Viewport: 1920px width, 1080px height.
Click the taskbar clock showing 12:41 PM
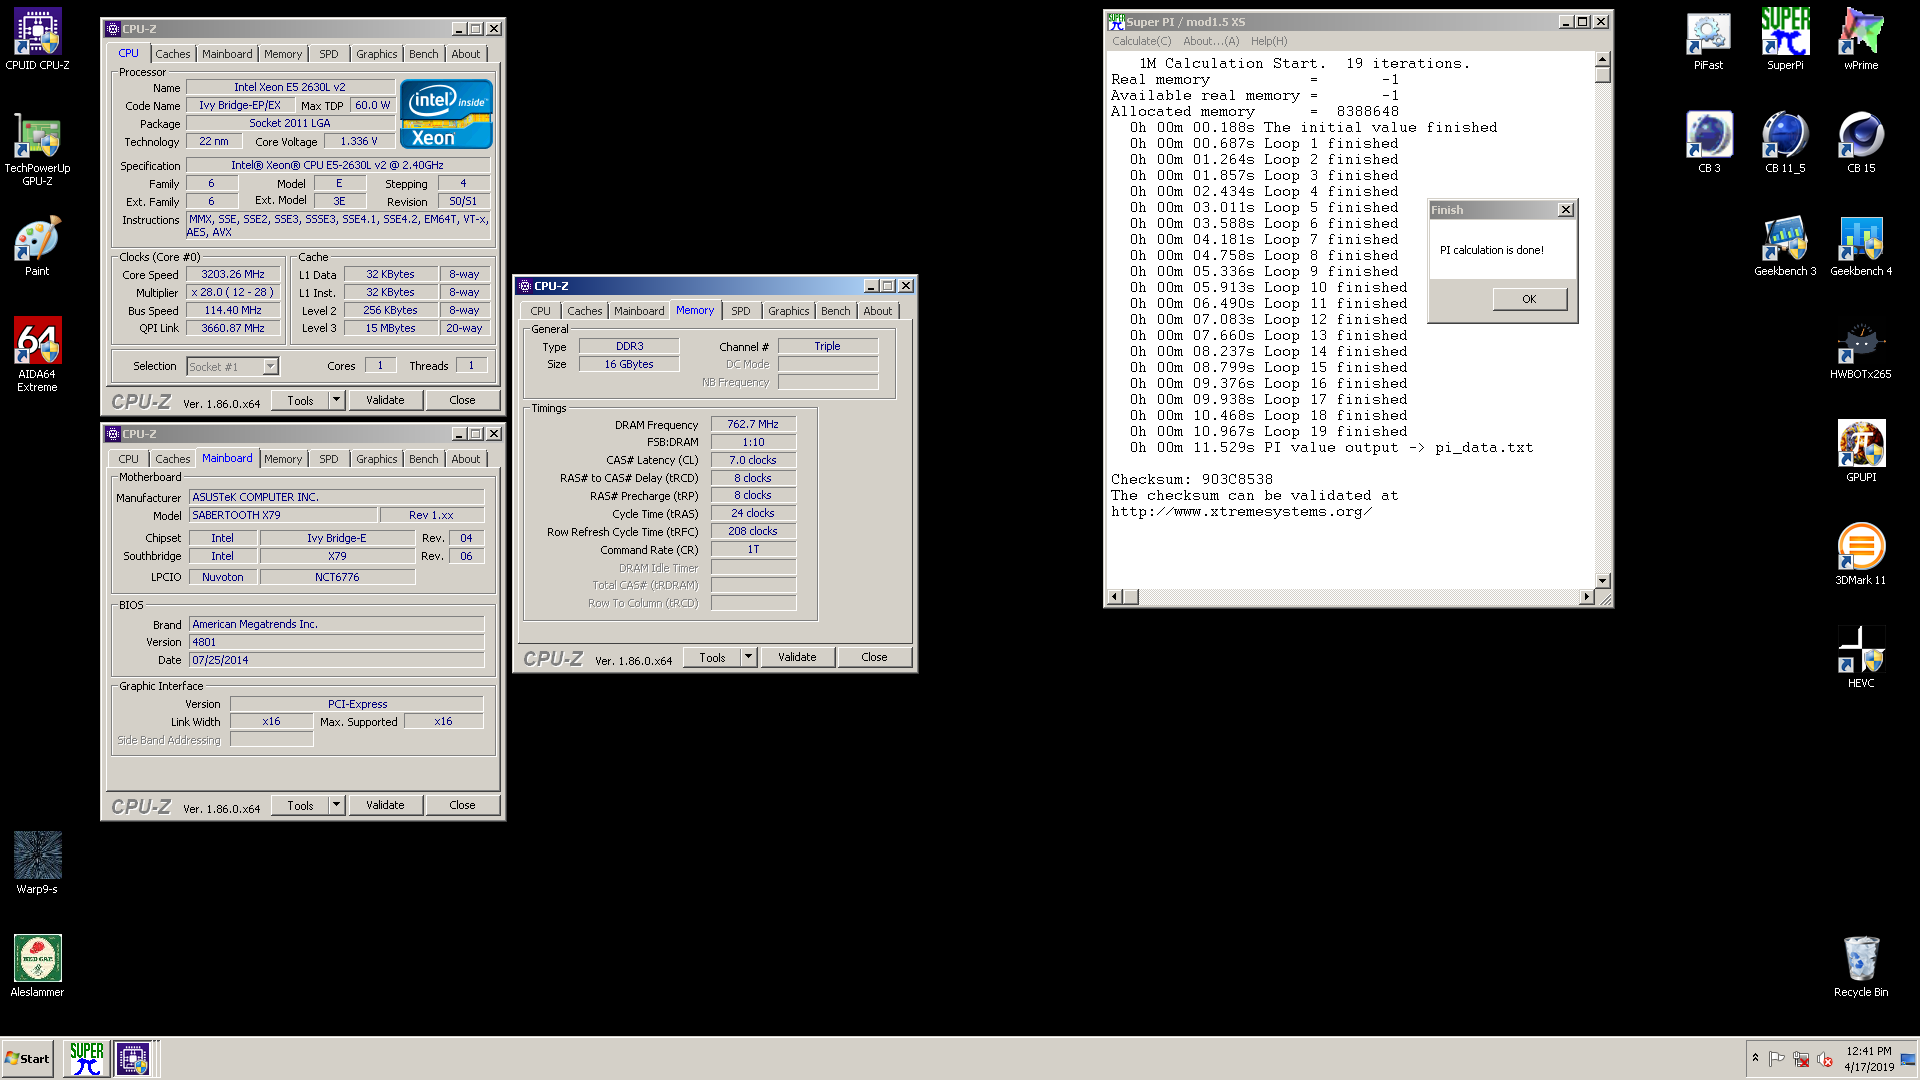(1869, 1059)
